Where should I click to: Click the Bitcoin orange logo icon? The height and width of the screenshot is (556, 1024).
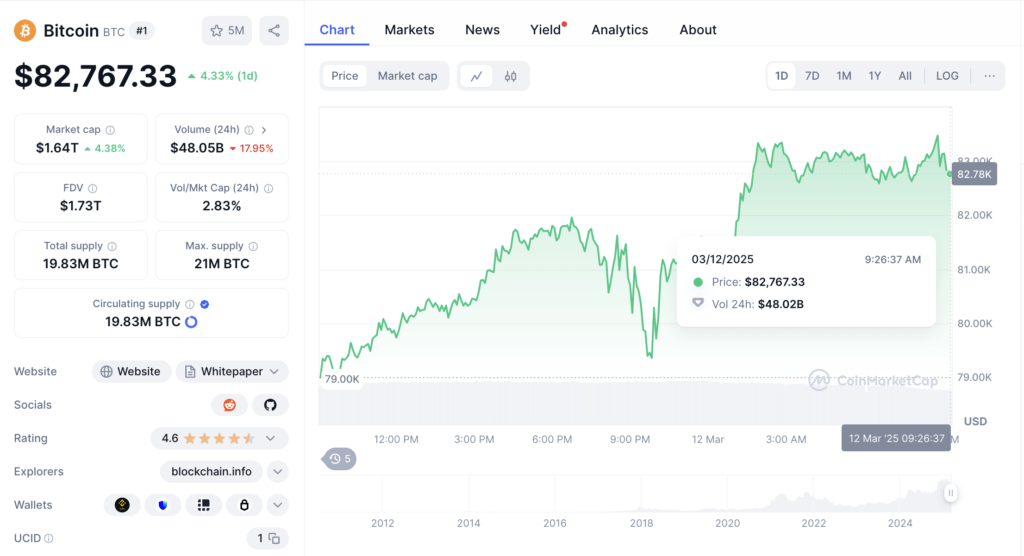(x=25, y=30)
